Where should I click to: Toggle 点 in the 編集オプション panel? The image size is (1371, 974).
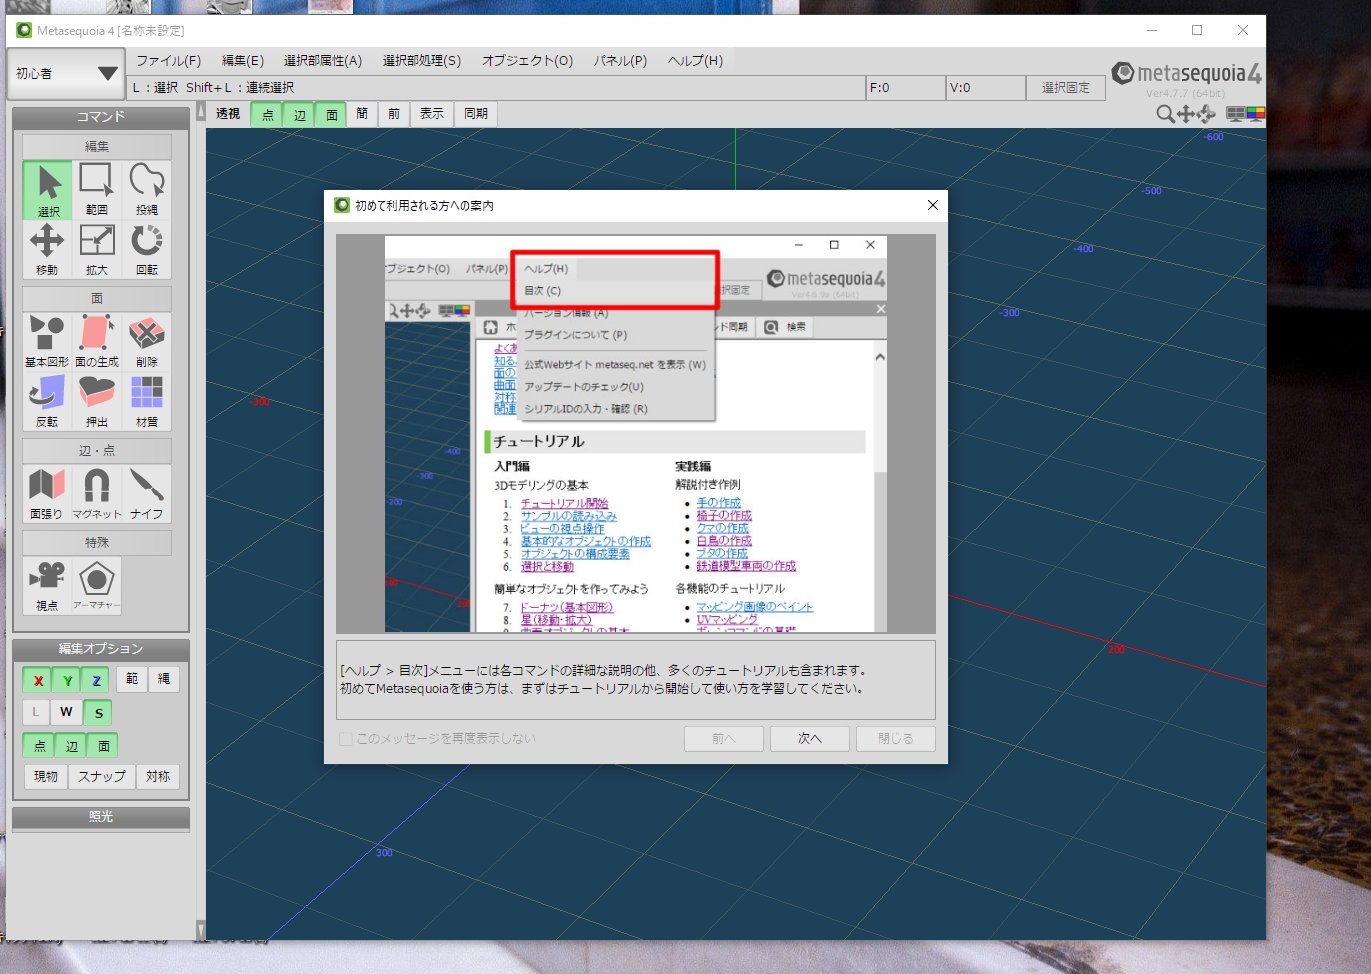tap(39, 745)
